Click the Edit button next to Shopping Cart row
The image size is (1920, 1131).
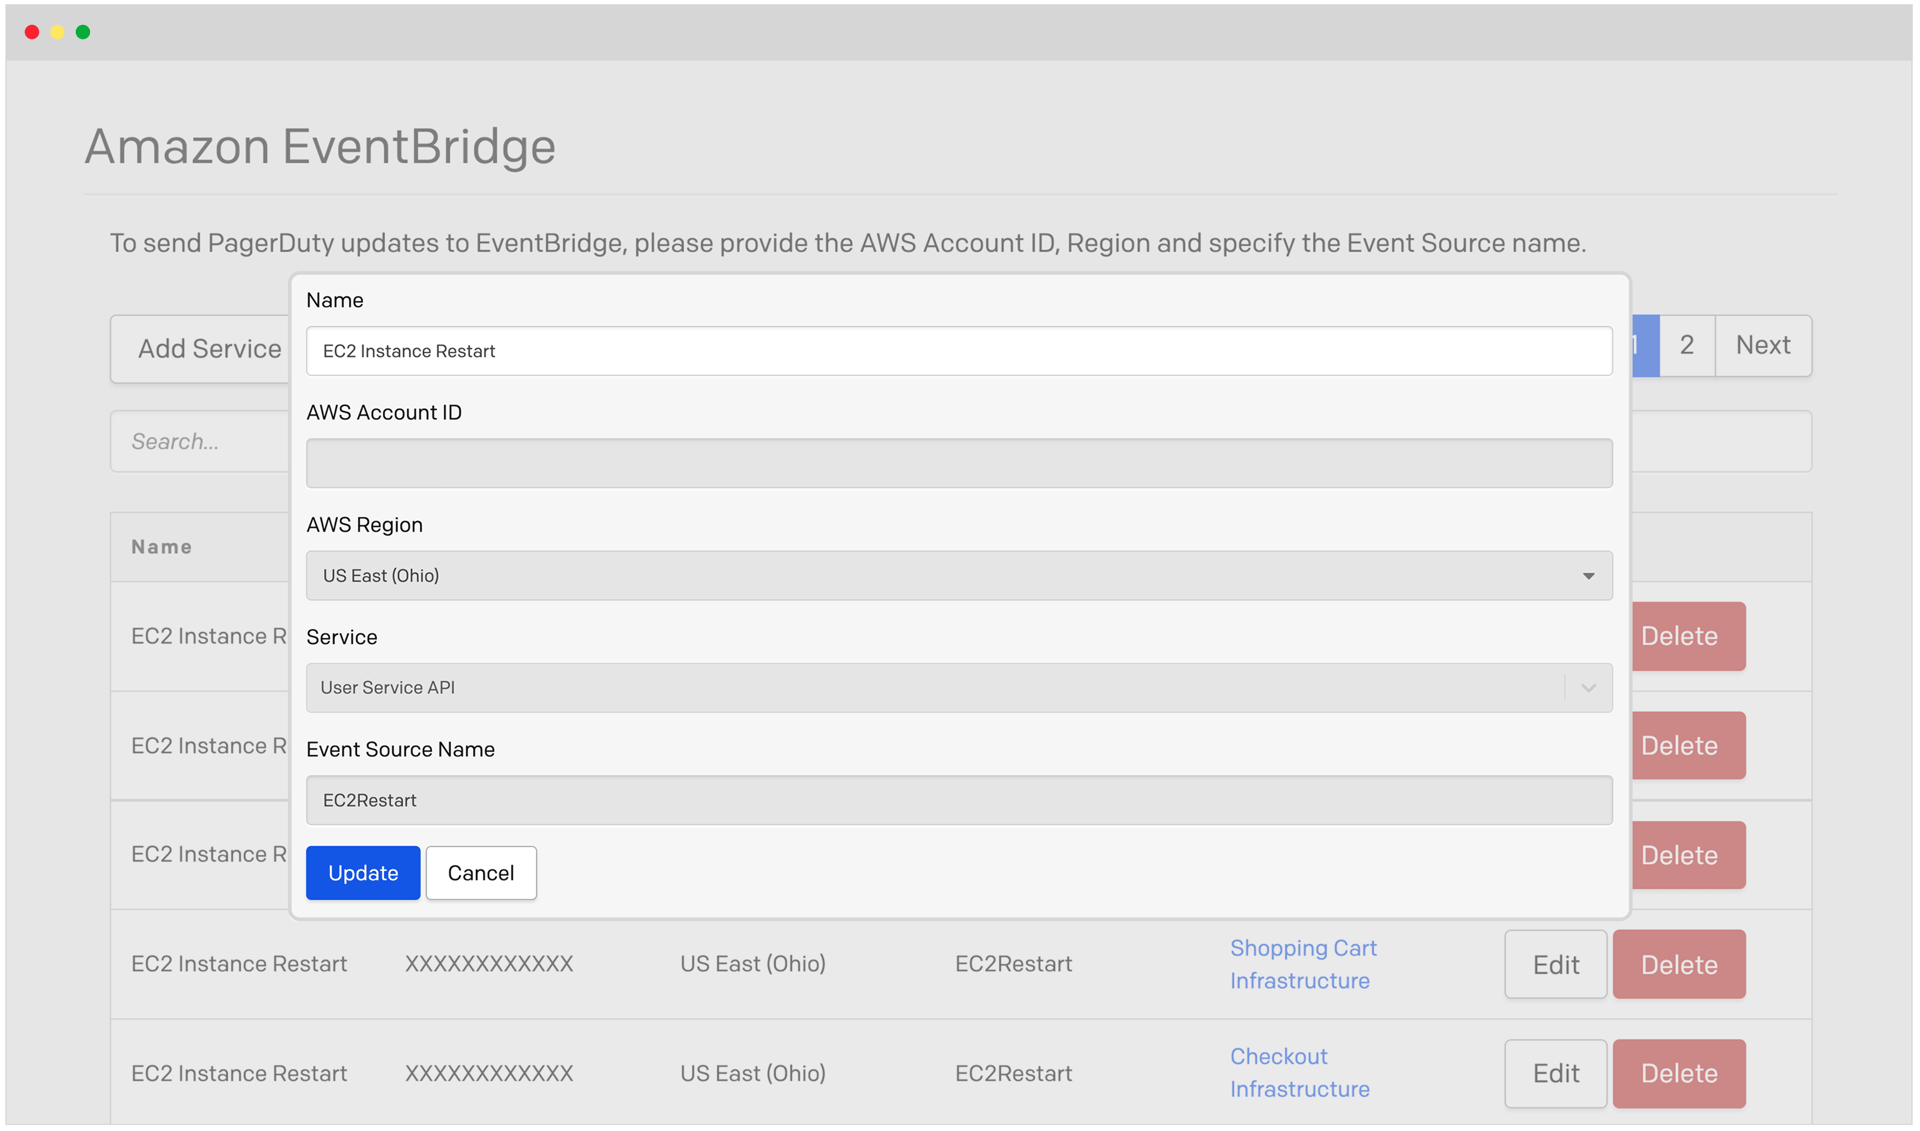pyautogui.click(x=1554, y=963)
